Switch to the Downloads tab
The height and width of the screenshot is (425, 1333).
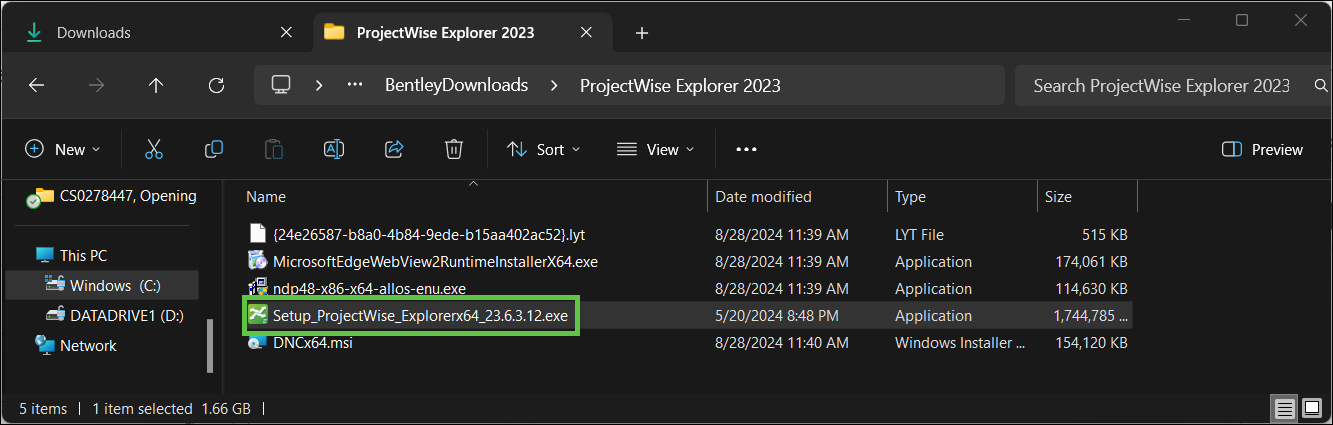[94, 33]
